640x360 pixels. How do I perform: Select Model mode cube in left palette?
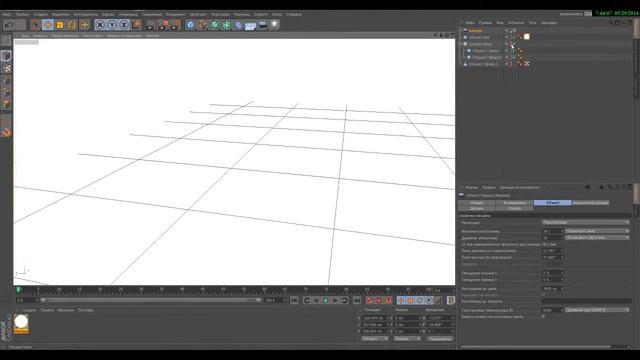click(x=6, y=56)
